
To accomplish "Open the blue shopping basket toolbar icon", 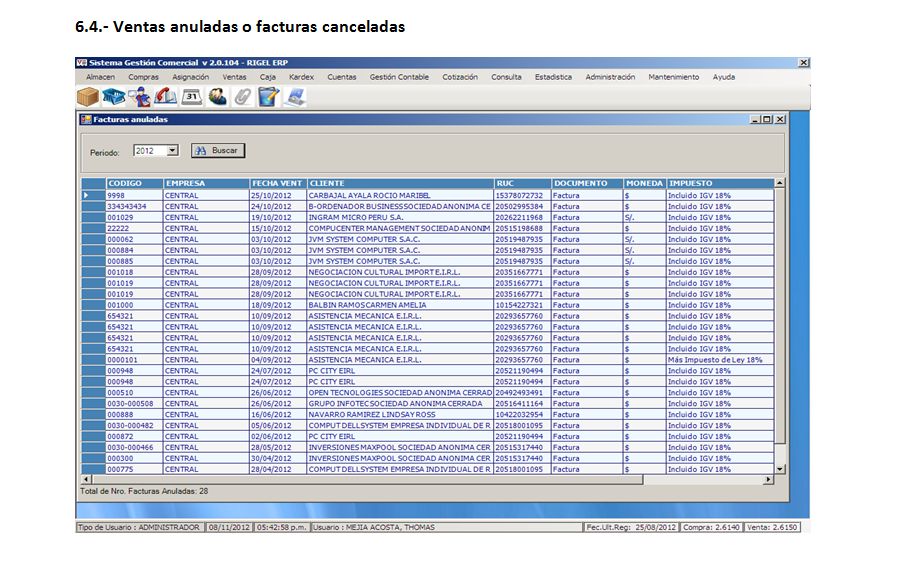I will tap(114, 96).
